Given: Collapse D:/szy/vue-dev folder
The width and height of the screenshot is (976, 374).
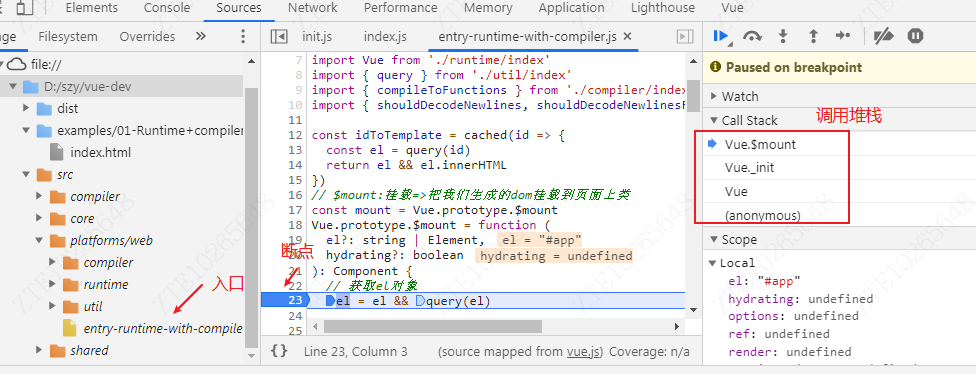Looking at the screenshot, I should 12,86.
